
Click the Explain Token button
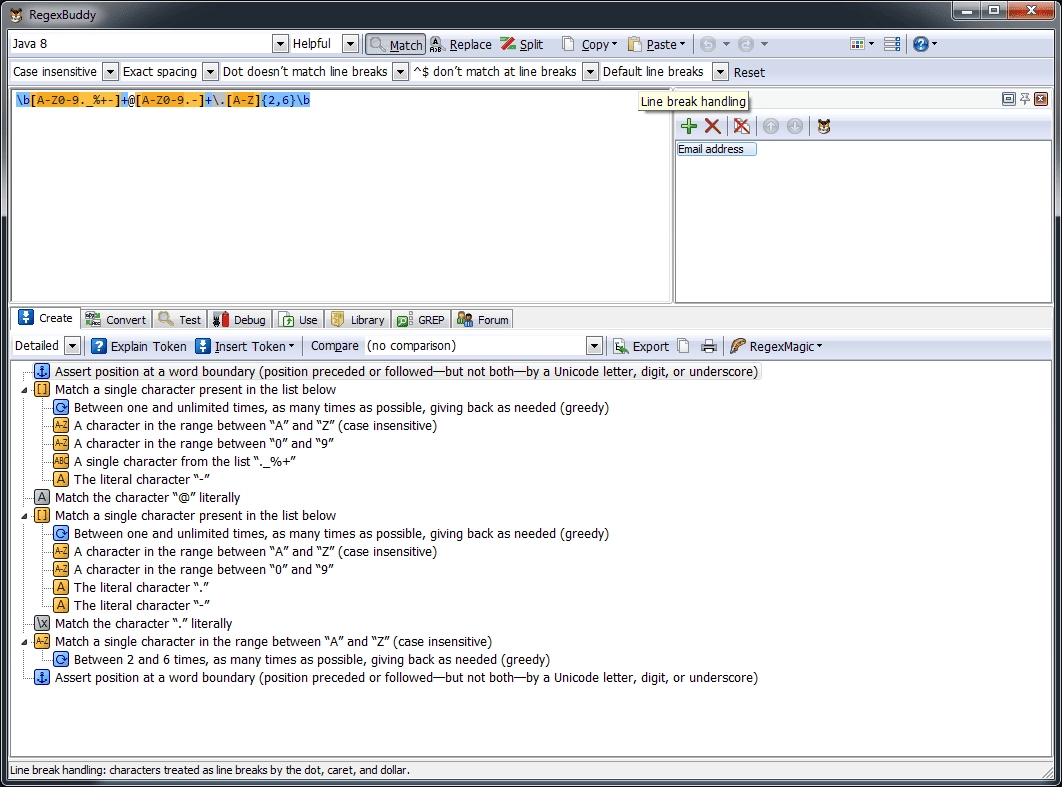coord(139,346)
